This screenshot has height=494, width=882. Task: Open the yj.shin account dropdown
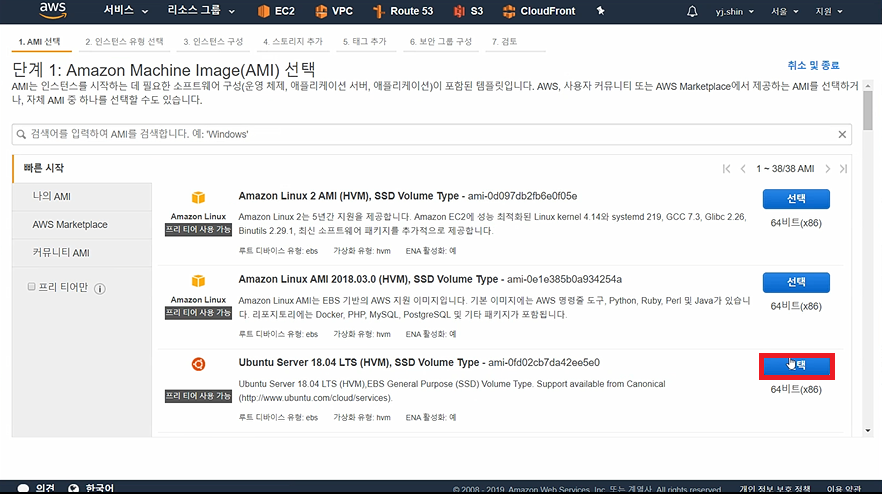click(x=735, y=11)
